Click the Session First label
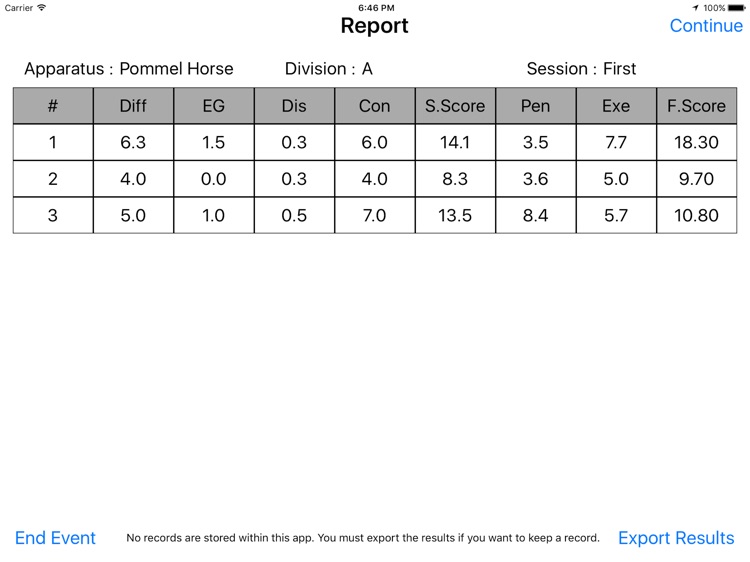Image resolution: width=750 pixels, height=562 pixels. coord(581,69)
